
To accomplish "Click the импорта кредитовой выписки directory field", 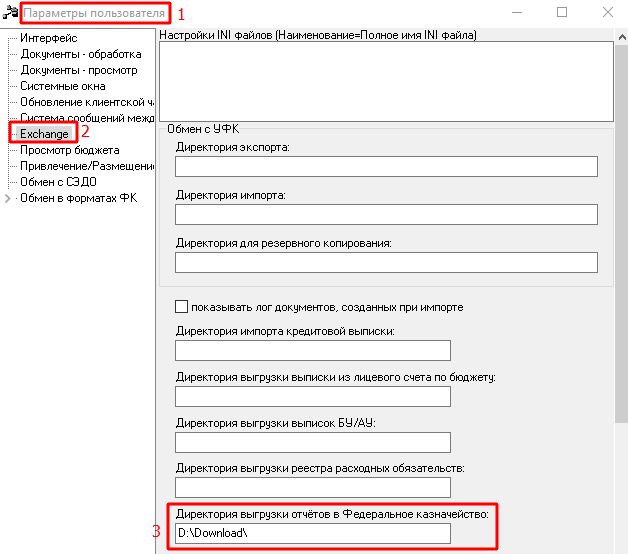I will coord(313,351).
